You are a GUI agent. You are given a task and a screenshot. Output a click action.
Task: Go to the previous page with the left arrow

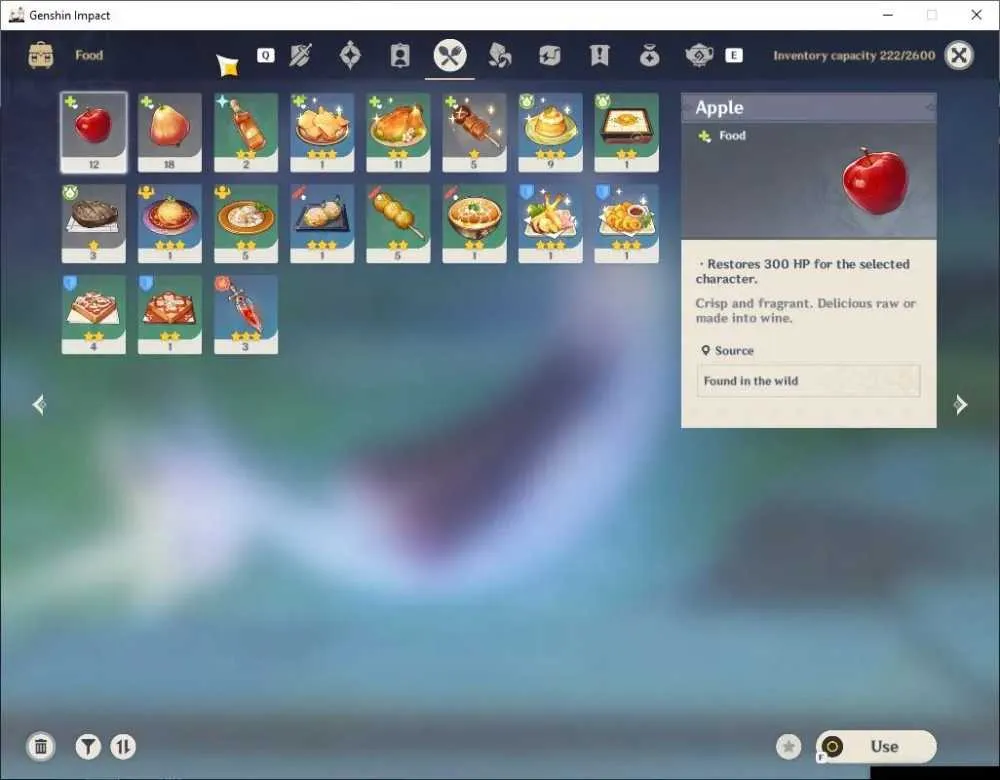[39, 404]
